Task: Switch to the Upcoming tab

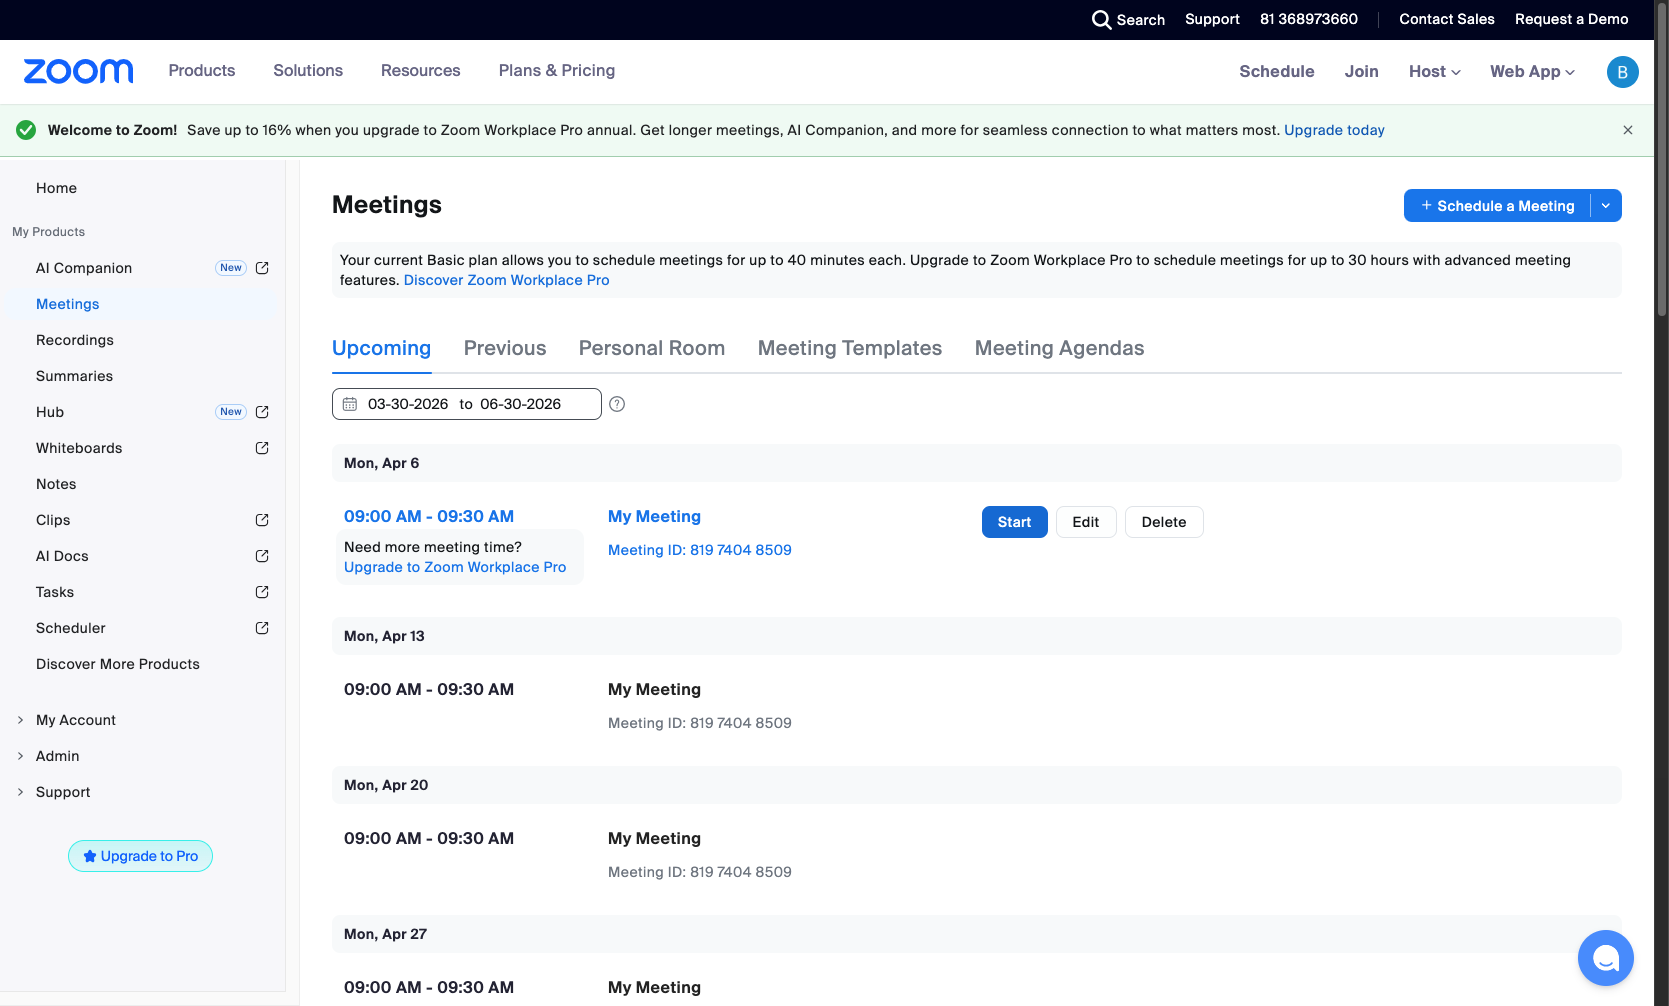Action: tap(381, 348)
